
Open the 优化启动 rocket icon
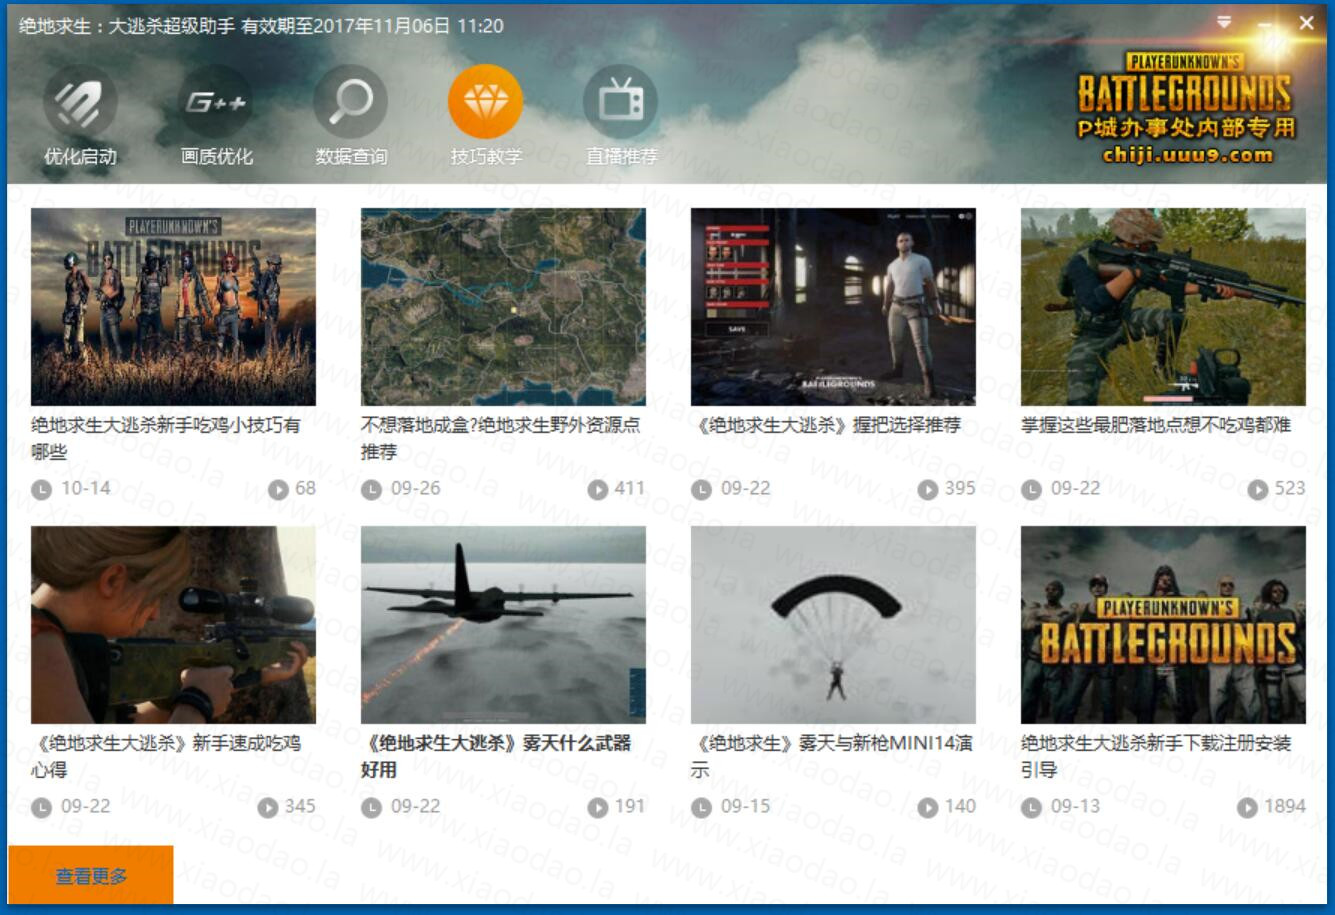(80, 101)
